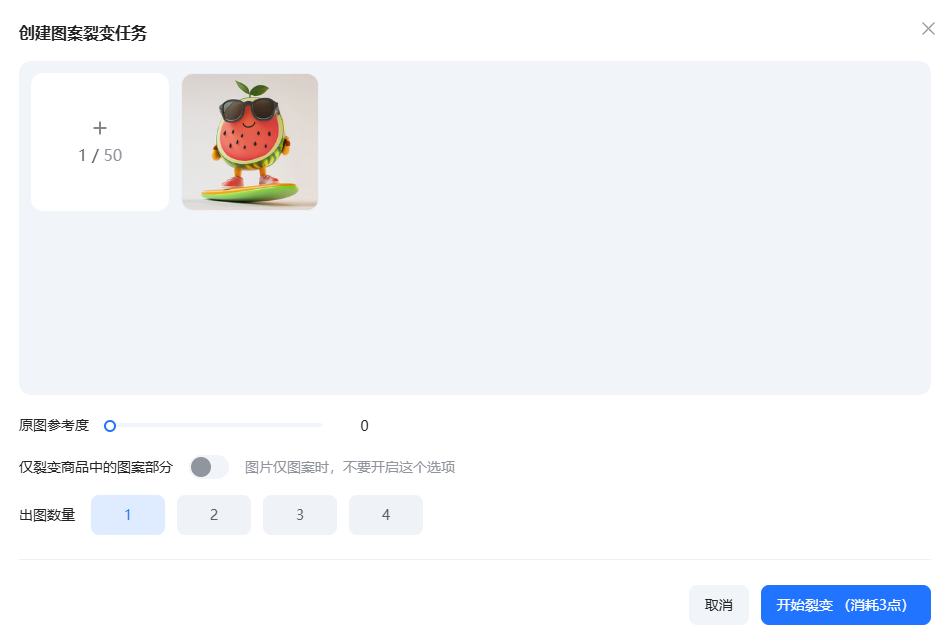This screenshot has height=644, width=951.
Task: Choose 4 as output image count
Action: click(x=386, y=515)
